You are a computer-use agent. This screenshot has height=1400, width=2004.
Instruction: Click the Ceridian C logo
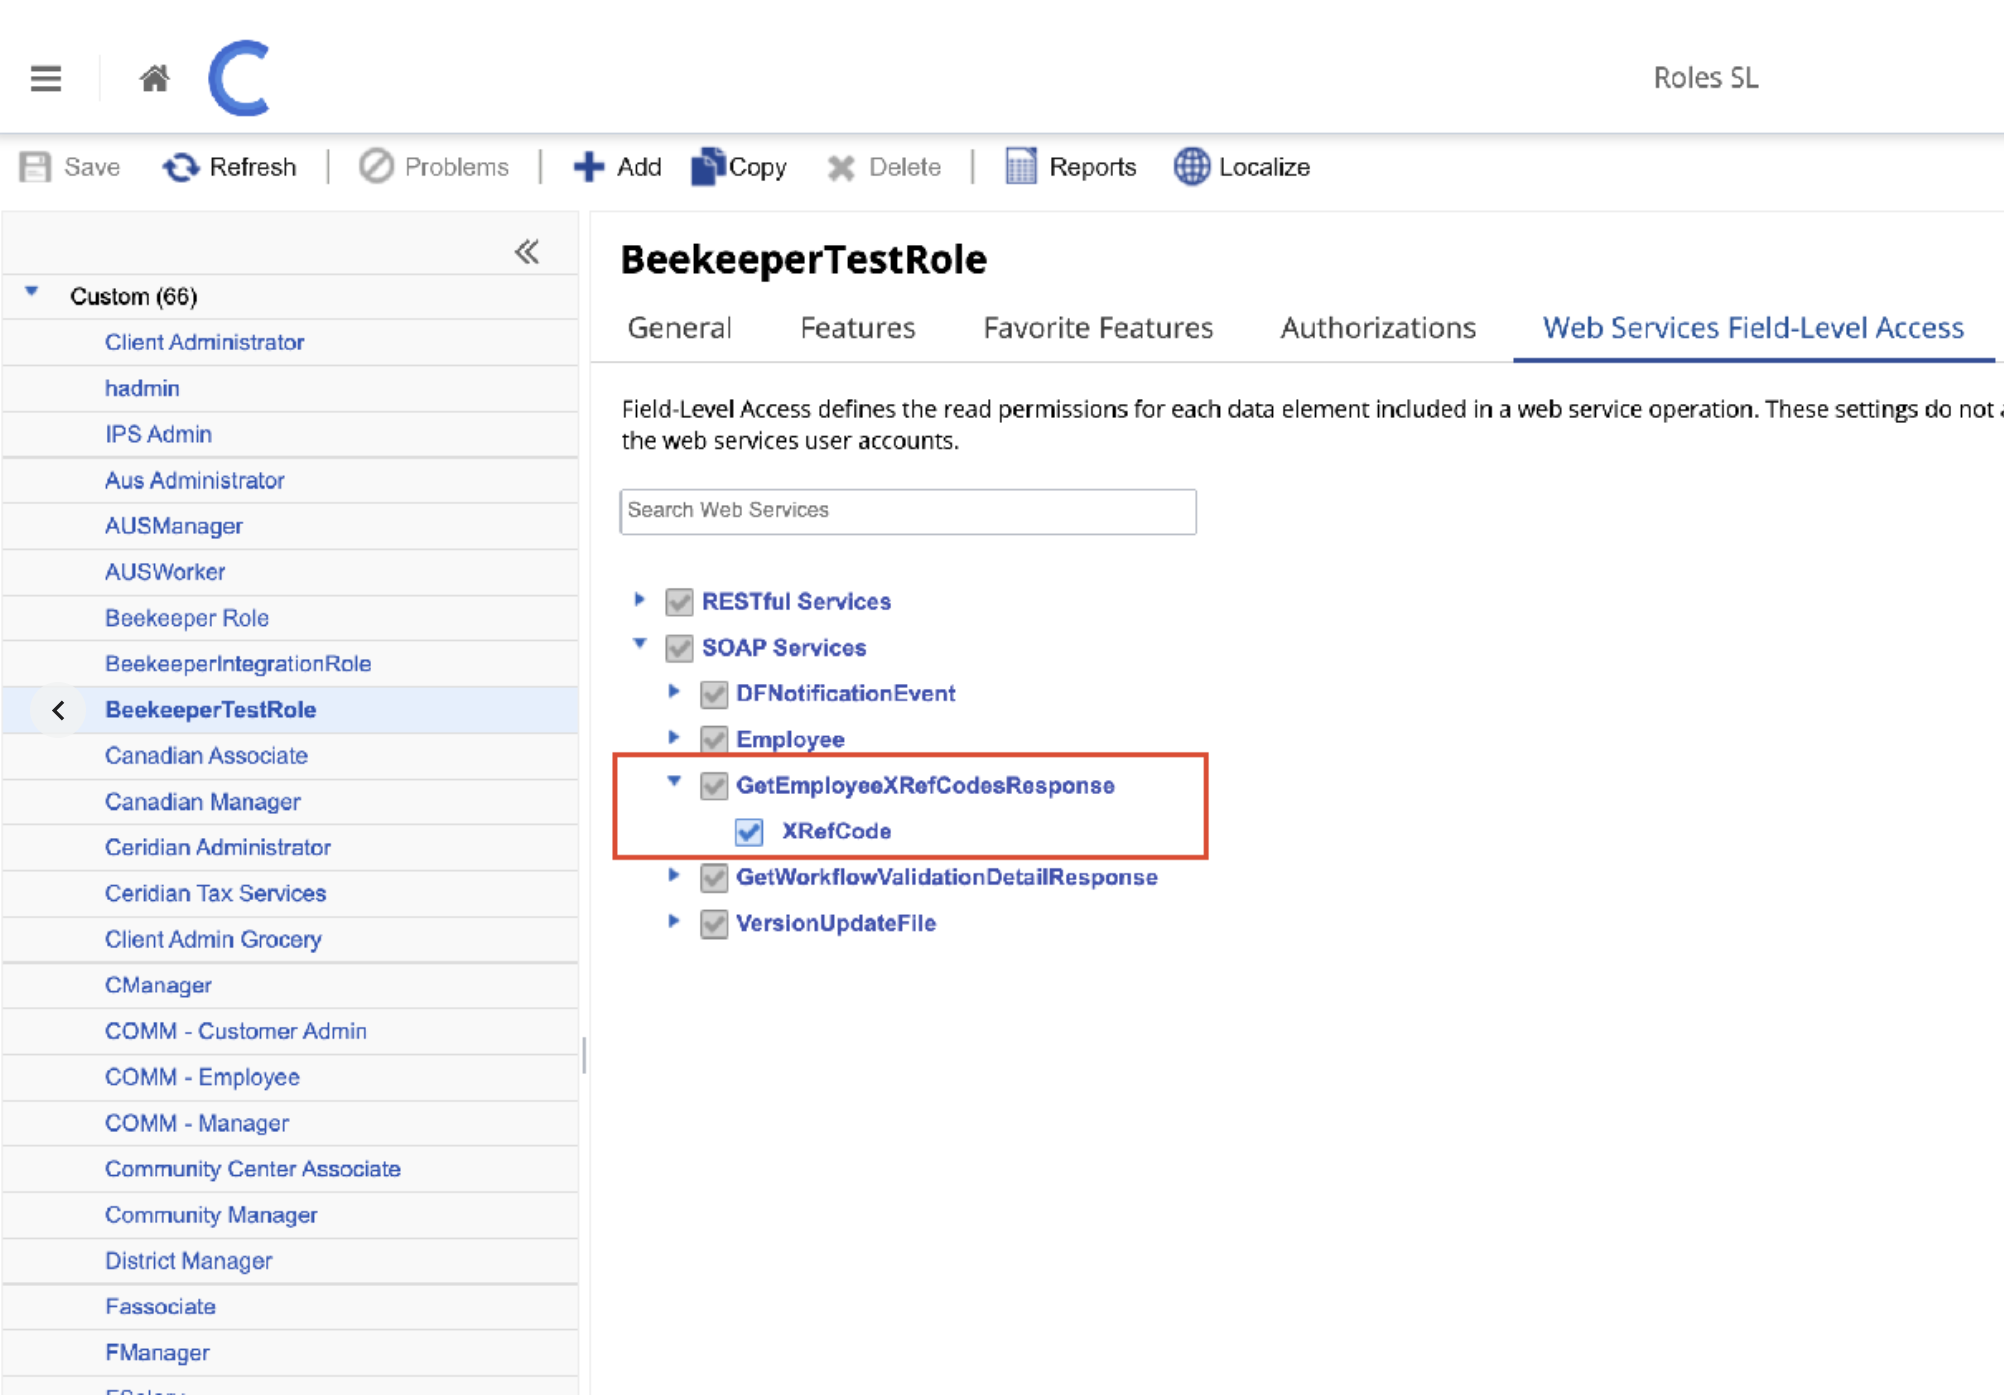[240, 78]
